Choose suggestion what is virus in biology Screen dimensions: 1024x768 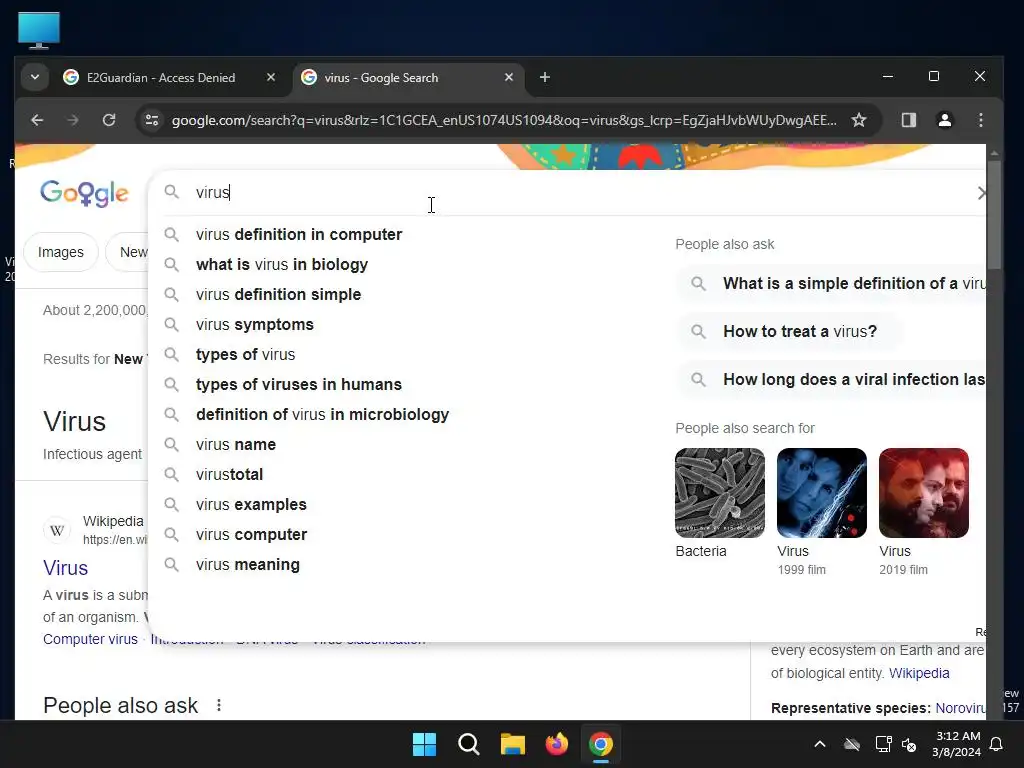(x=282, y=264)
